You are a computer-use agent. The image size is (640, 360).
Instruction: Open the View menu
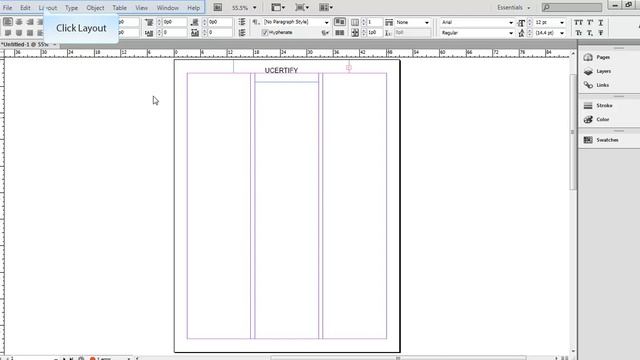pyautogui.click(x=141, y=8)
